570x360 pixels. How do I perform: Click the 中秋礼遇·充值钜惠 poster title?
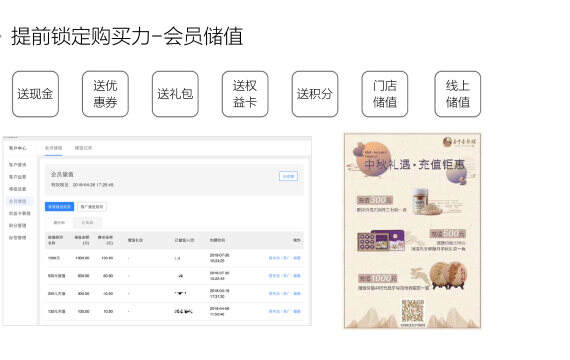pyautogui.click(x=415, y=165)
